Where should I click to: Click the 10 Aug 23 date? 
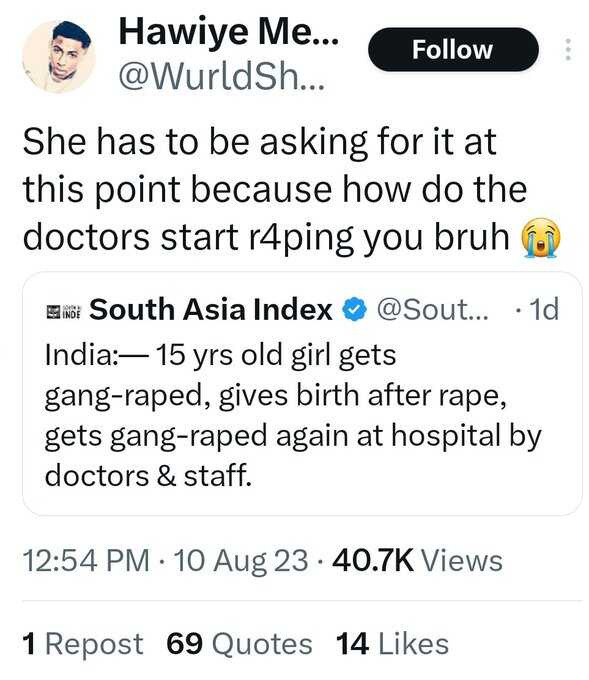click(241, 561)
